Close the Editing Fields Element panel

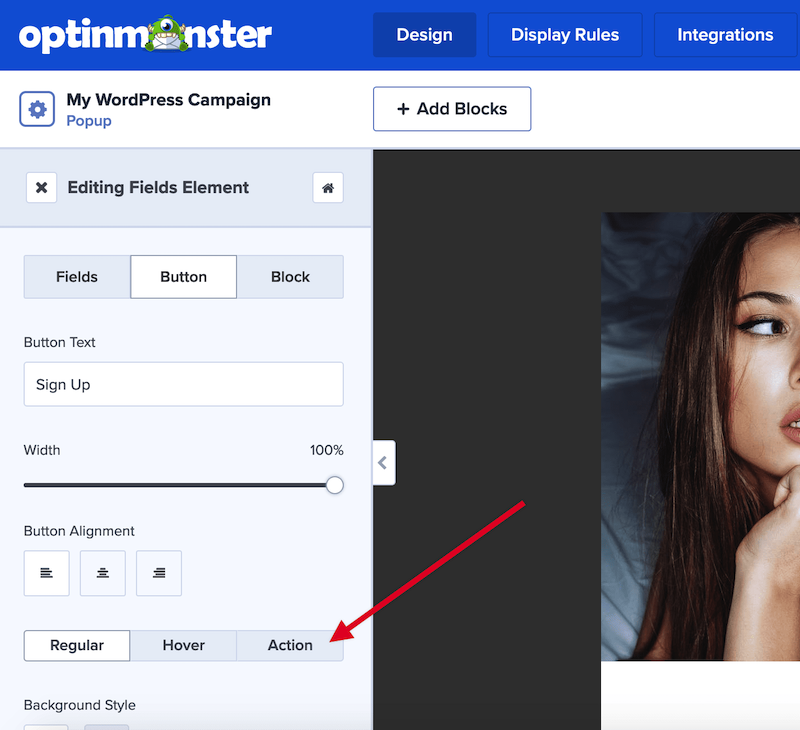click(41, 188)
